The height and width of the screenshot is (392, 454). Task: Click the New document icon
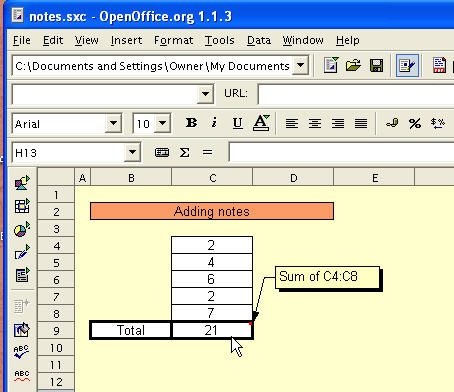(331, 65)
